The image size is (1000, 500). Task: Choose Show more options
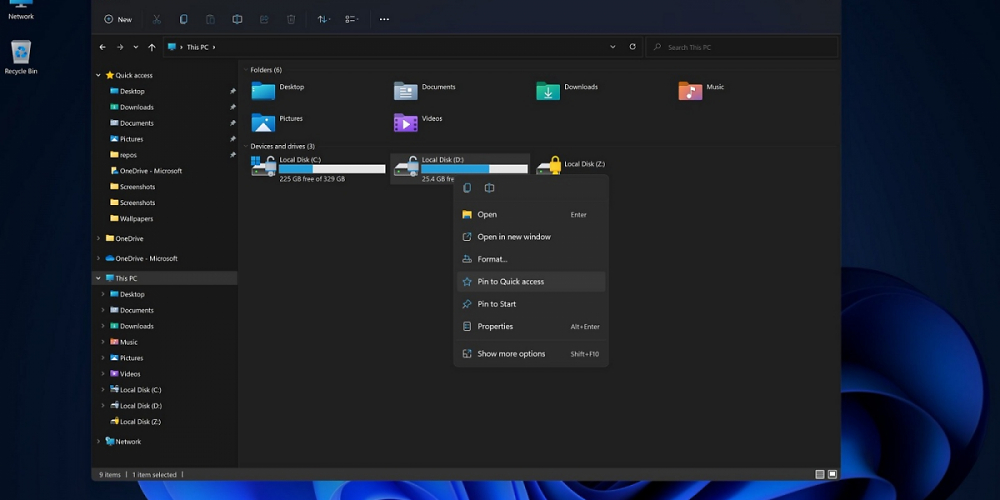(x=531, y=354)
